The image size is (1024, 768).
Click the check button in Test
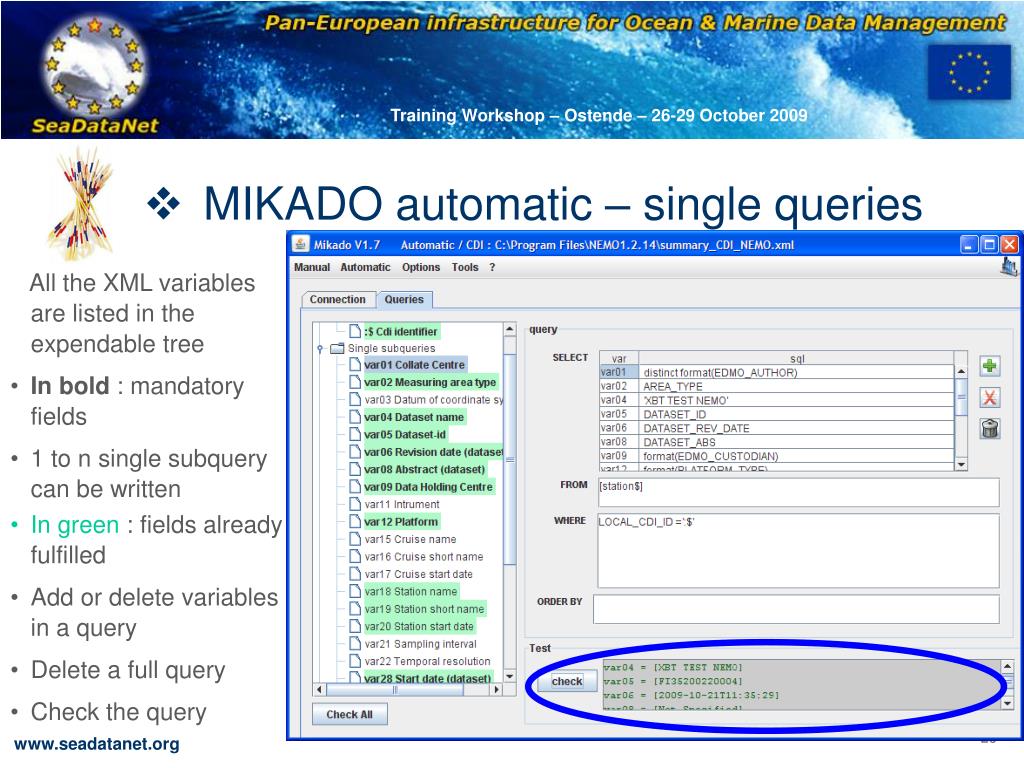(x=567, y=681)
